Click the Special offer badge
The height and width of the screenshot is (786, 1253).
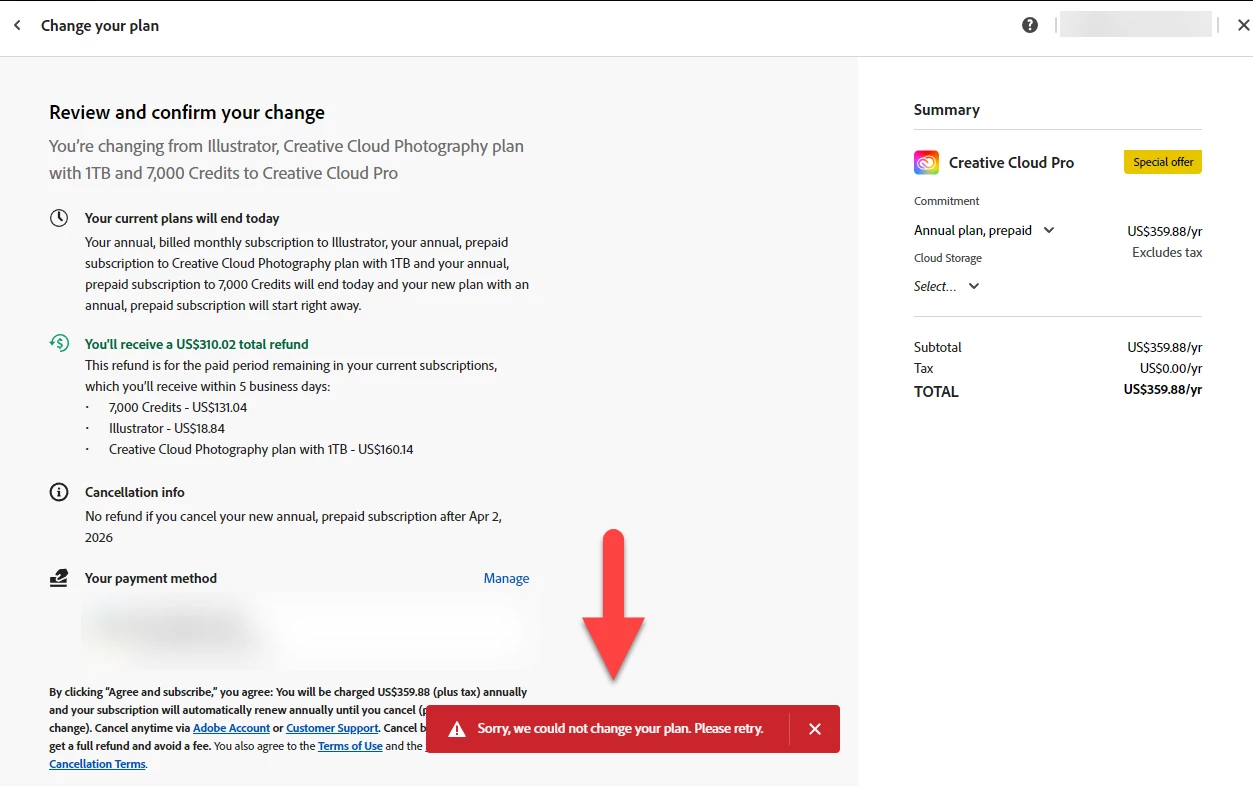pos(1163,162)
